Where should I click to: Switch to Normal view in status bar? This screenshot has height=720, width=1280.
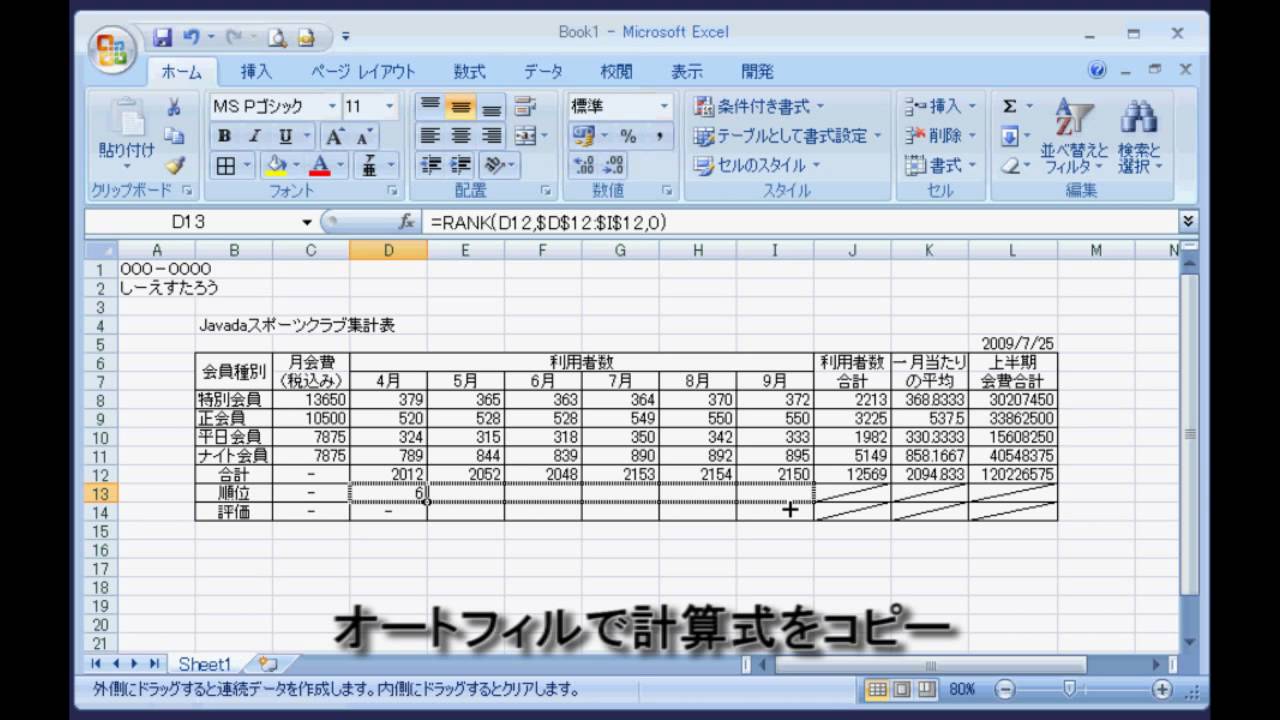(877, 689)
